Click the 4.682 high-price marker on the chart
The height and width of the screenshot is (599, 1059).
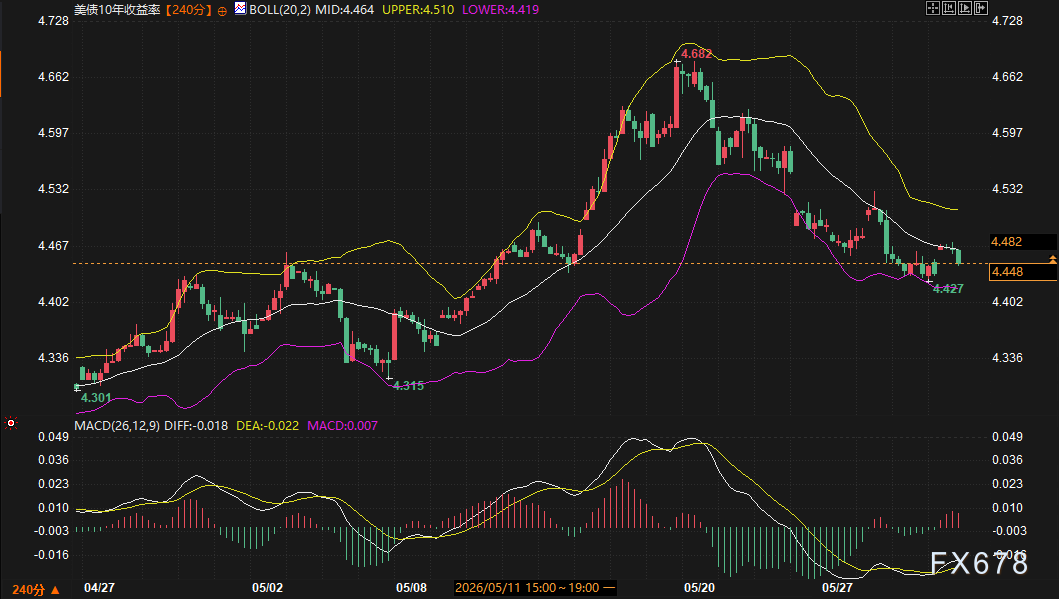[x=696, y=54]
